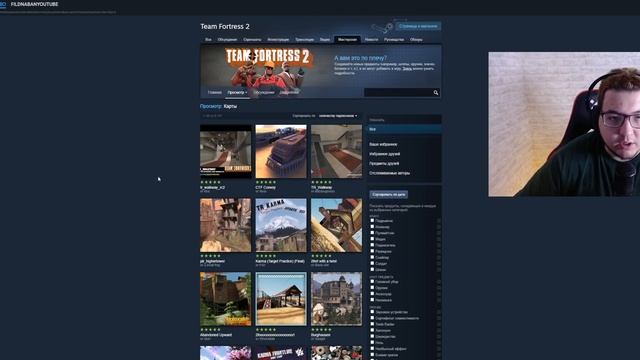The image size is (640, 360).
Task: Open the Руководства tab
Action: (x=394, y=40)
